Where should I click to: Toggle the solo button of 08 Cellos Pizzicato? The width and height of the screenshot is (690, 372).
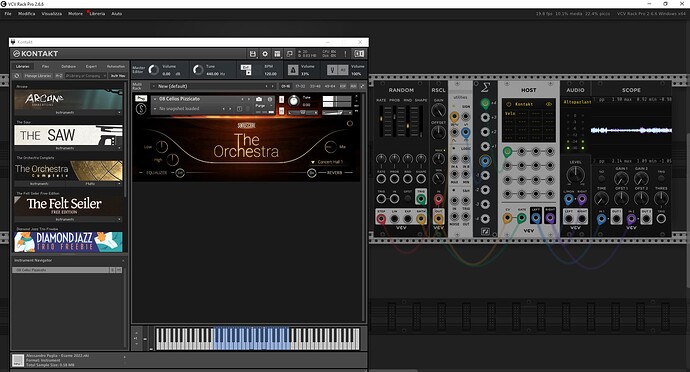pyautogui.click(x=282, y=100)
